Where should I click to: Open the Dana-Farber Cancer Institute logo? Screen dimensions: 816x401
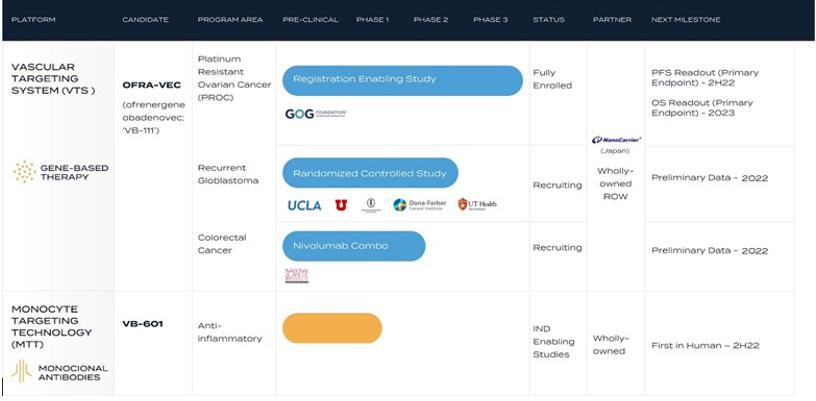419,205
